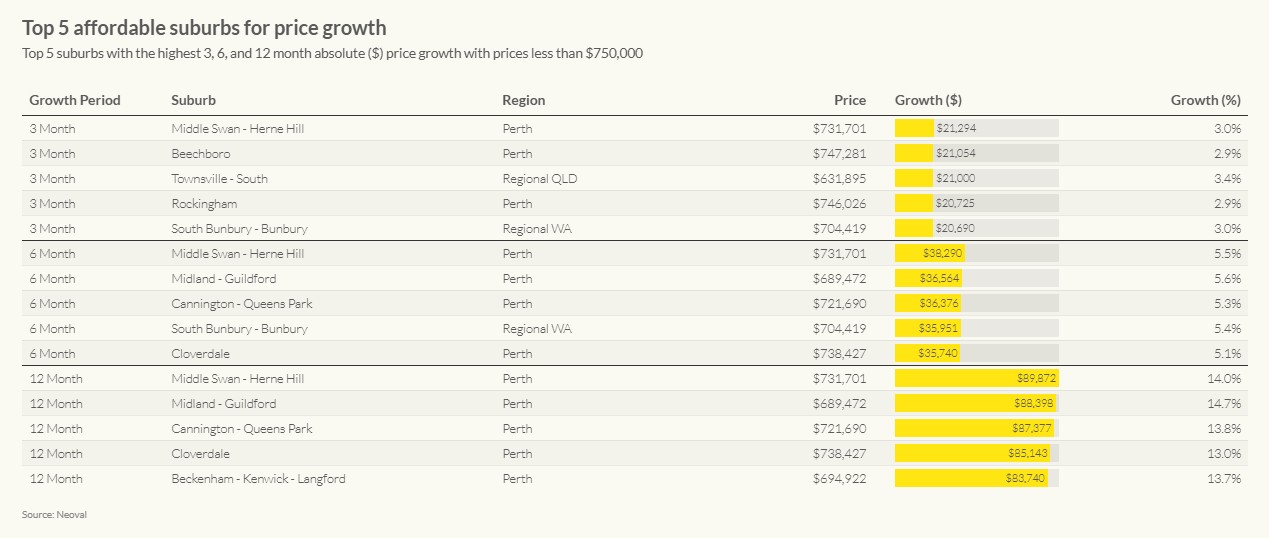This screenshot has height=538, width=1269.
Task: Click the Source: Neoval footer text
Action: click(47, 514)
